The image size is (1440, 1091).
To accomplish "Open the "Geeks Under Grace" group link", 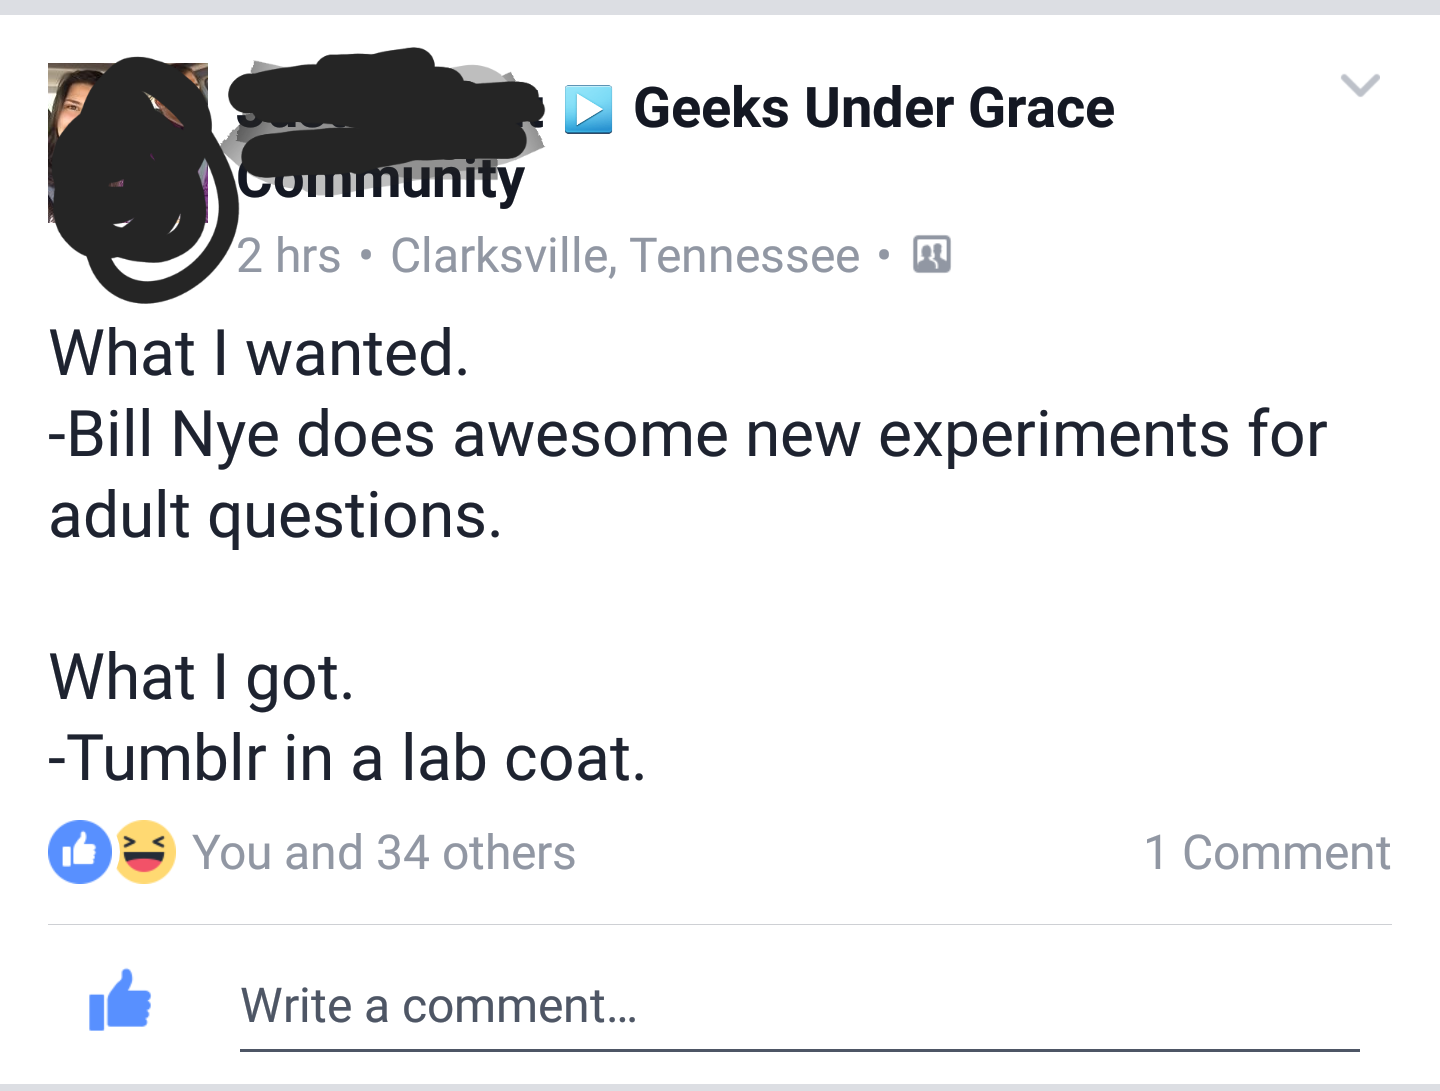I will click(873, 108).
